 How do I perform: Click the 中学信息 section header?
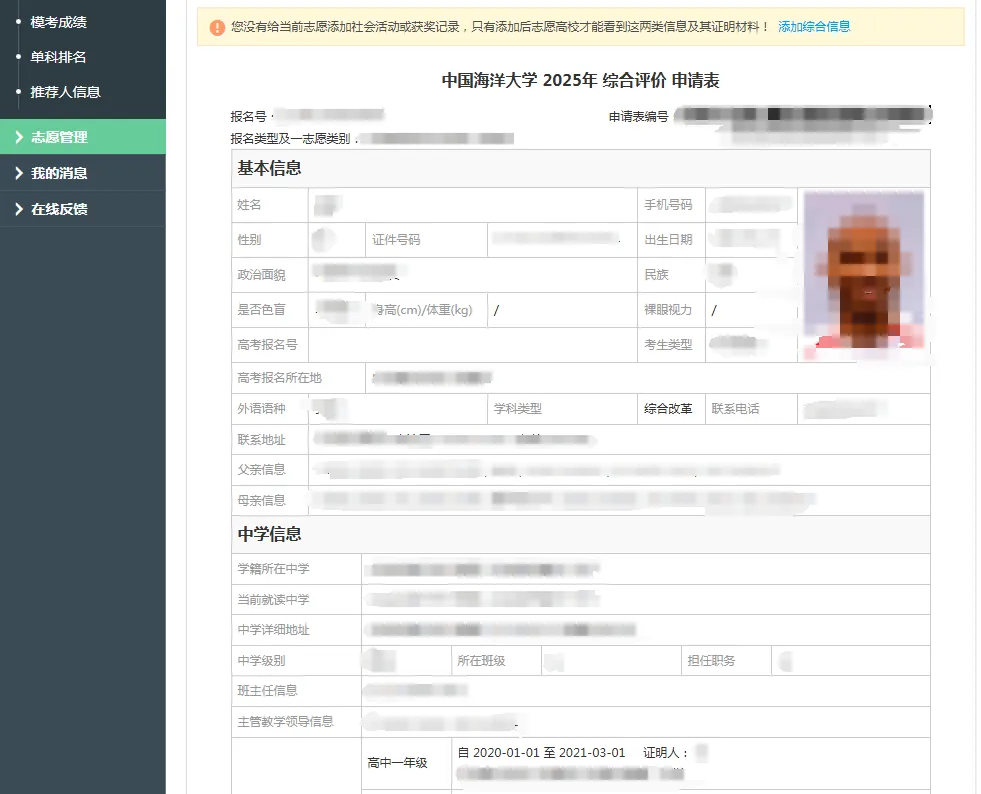point(269,534)
